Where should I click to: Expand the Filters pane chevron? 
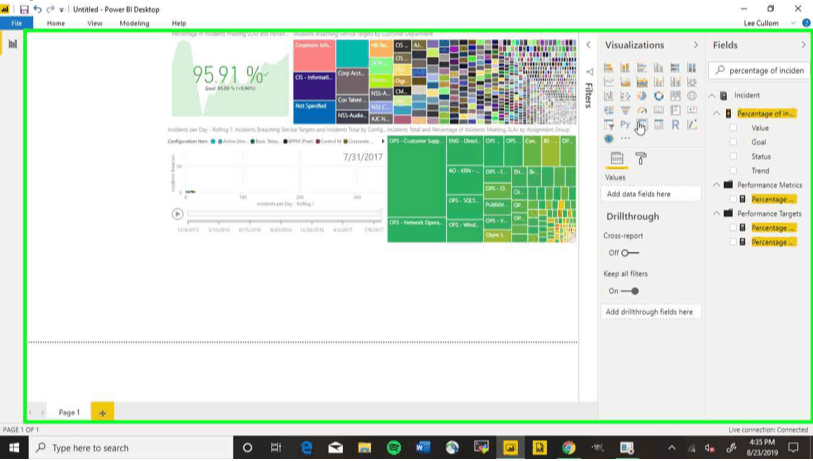point(588,45)
